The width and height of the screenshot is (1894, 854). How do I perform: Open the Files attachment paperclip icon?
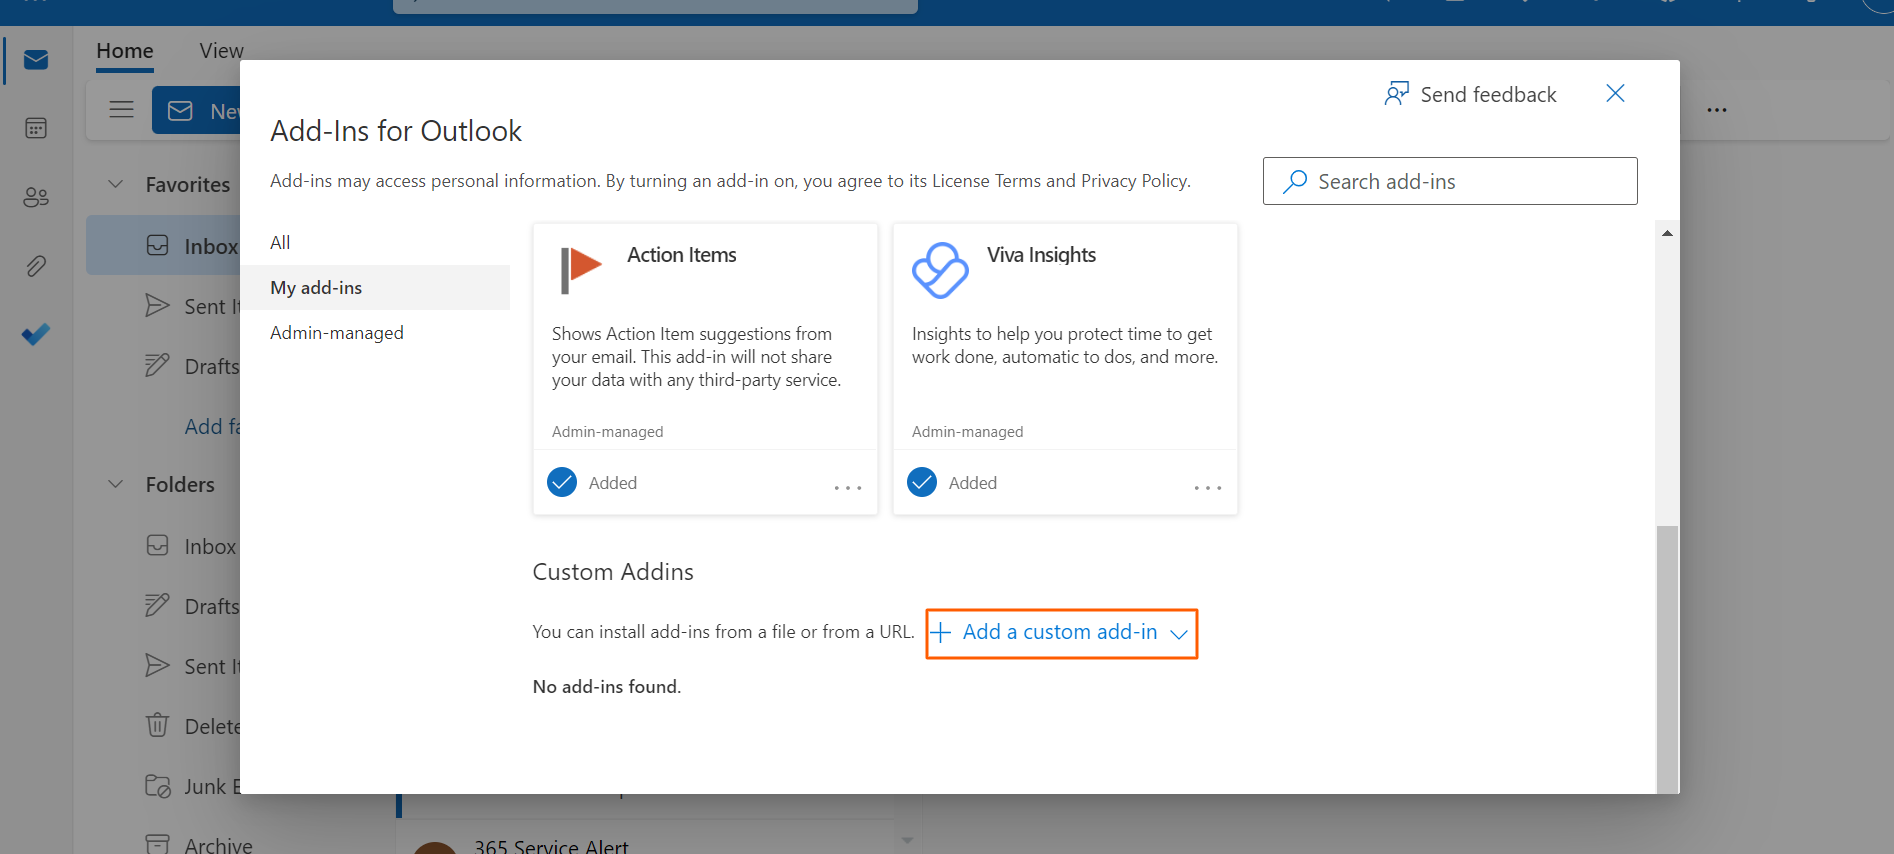click(x=36, y=266)
